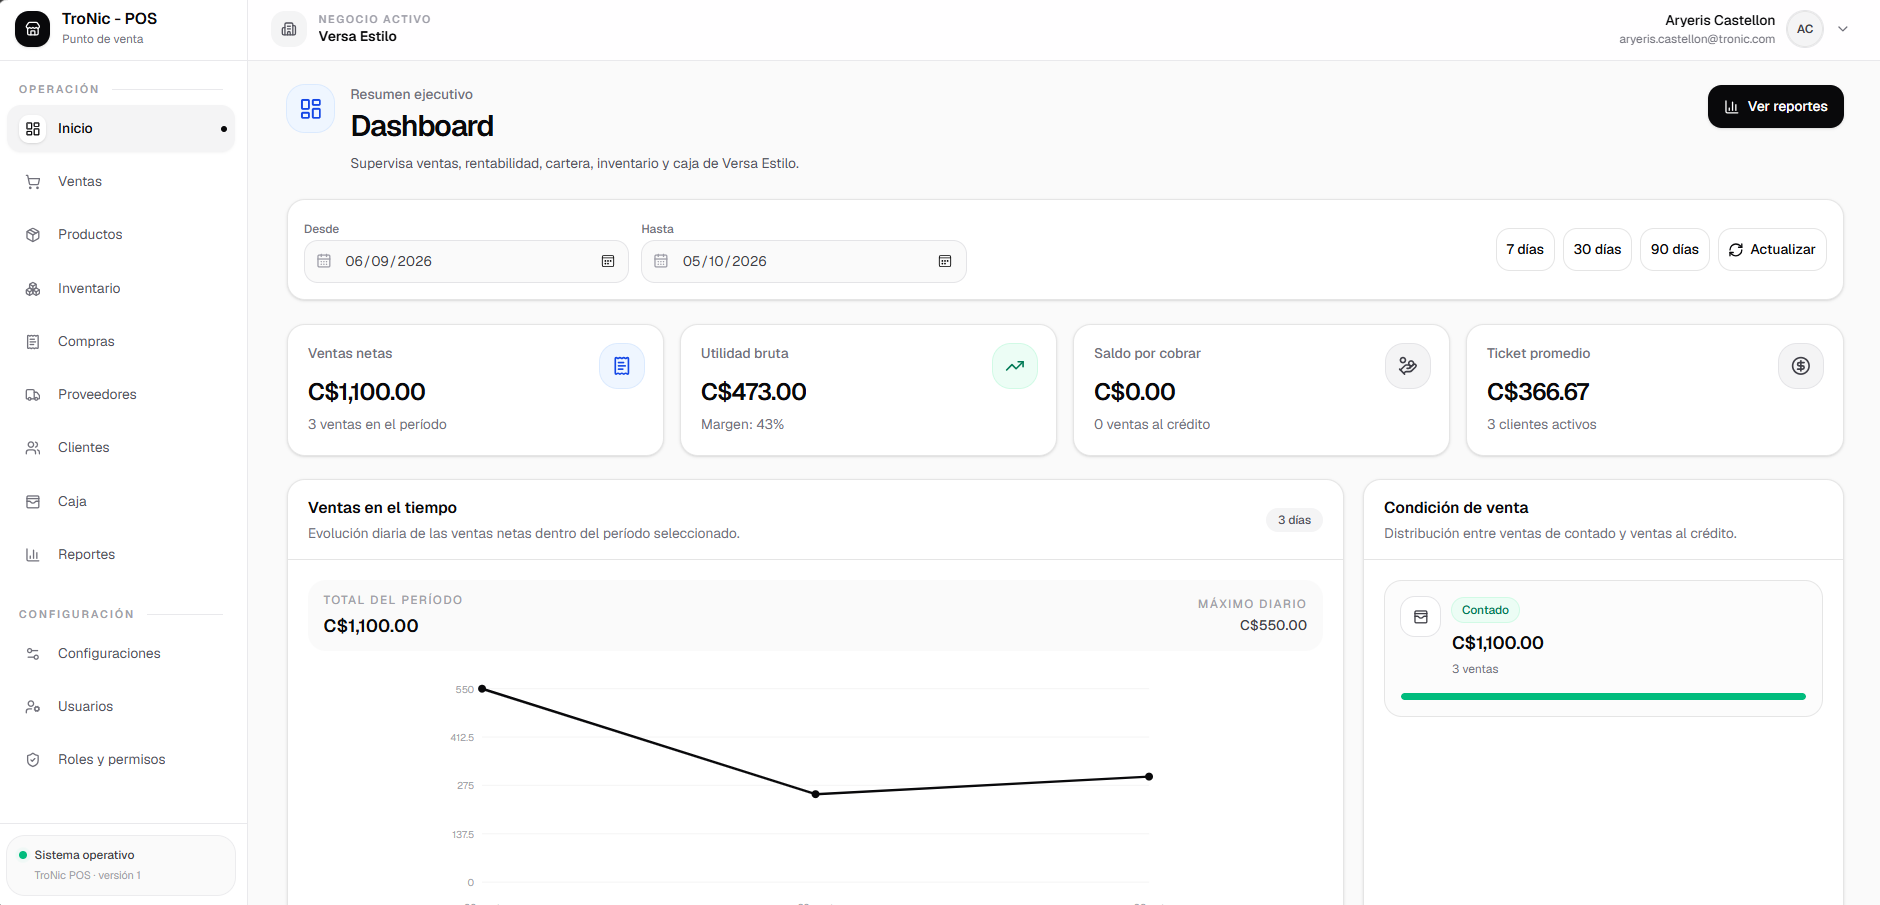1880x905 pixels.
Task: Click the Versa Estilo business name
Action: coord(358,37)
